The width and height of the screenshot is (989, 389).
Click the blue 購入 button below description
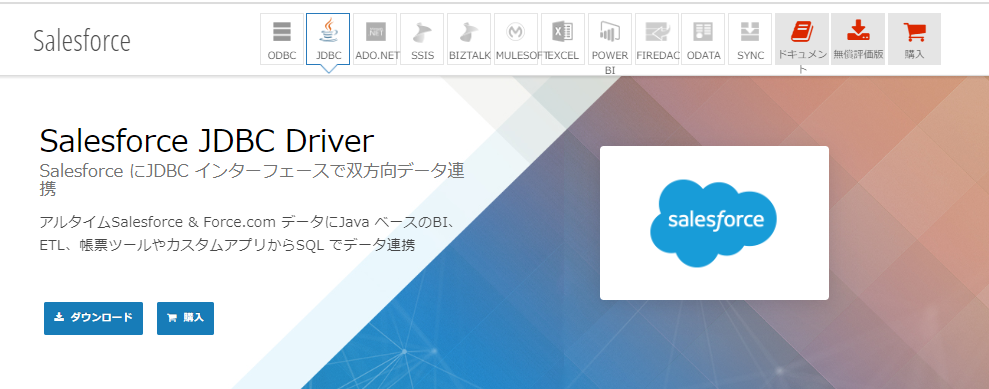pyautogui.click(x=185, y=318)
